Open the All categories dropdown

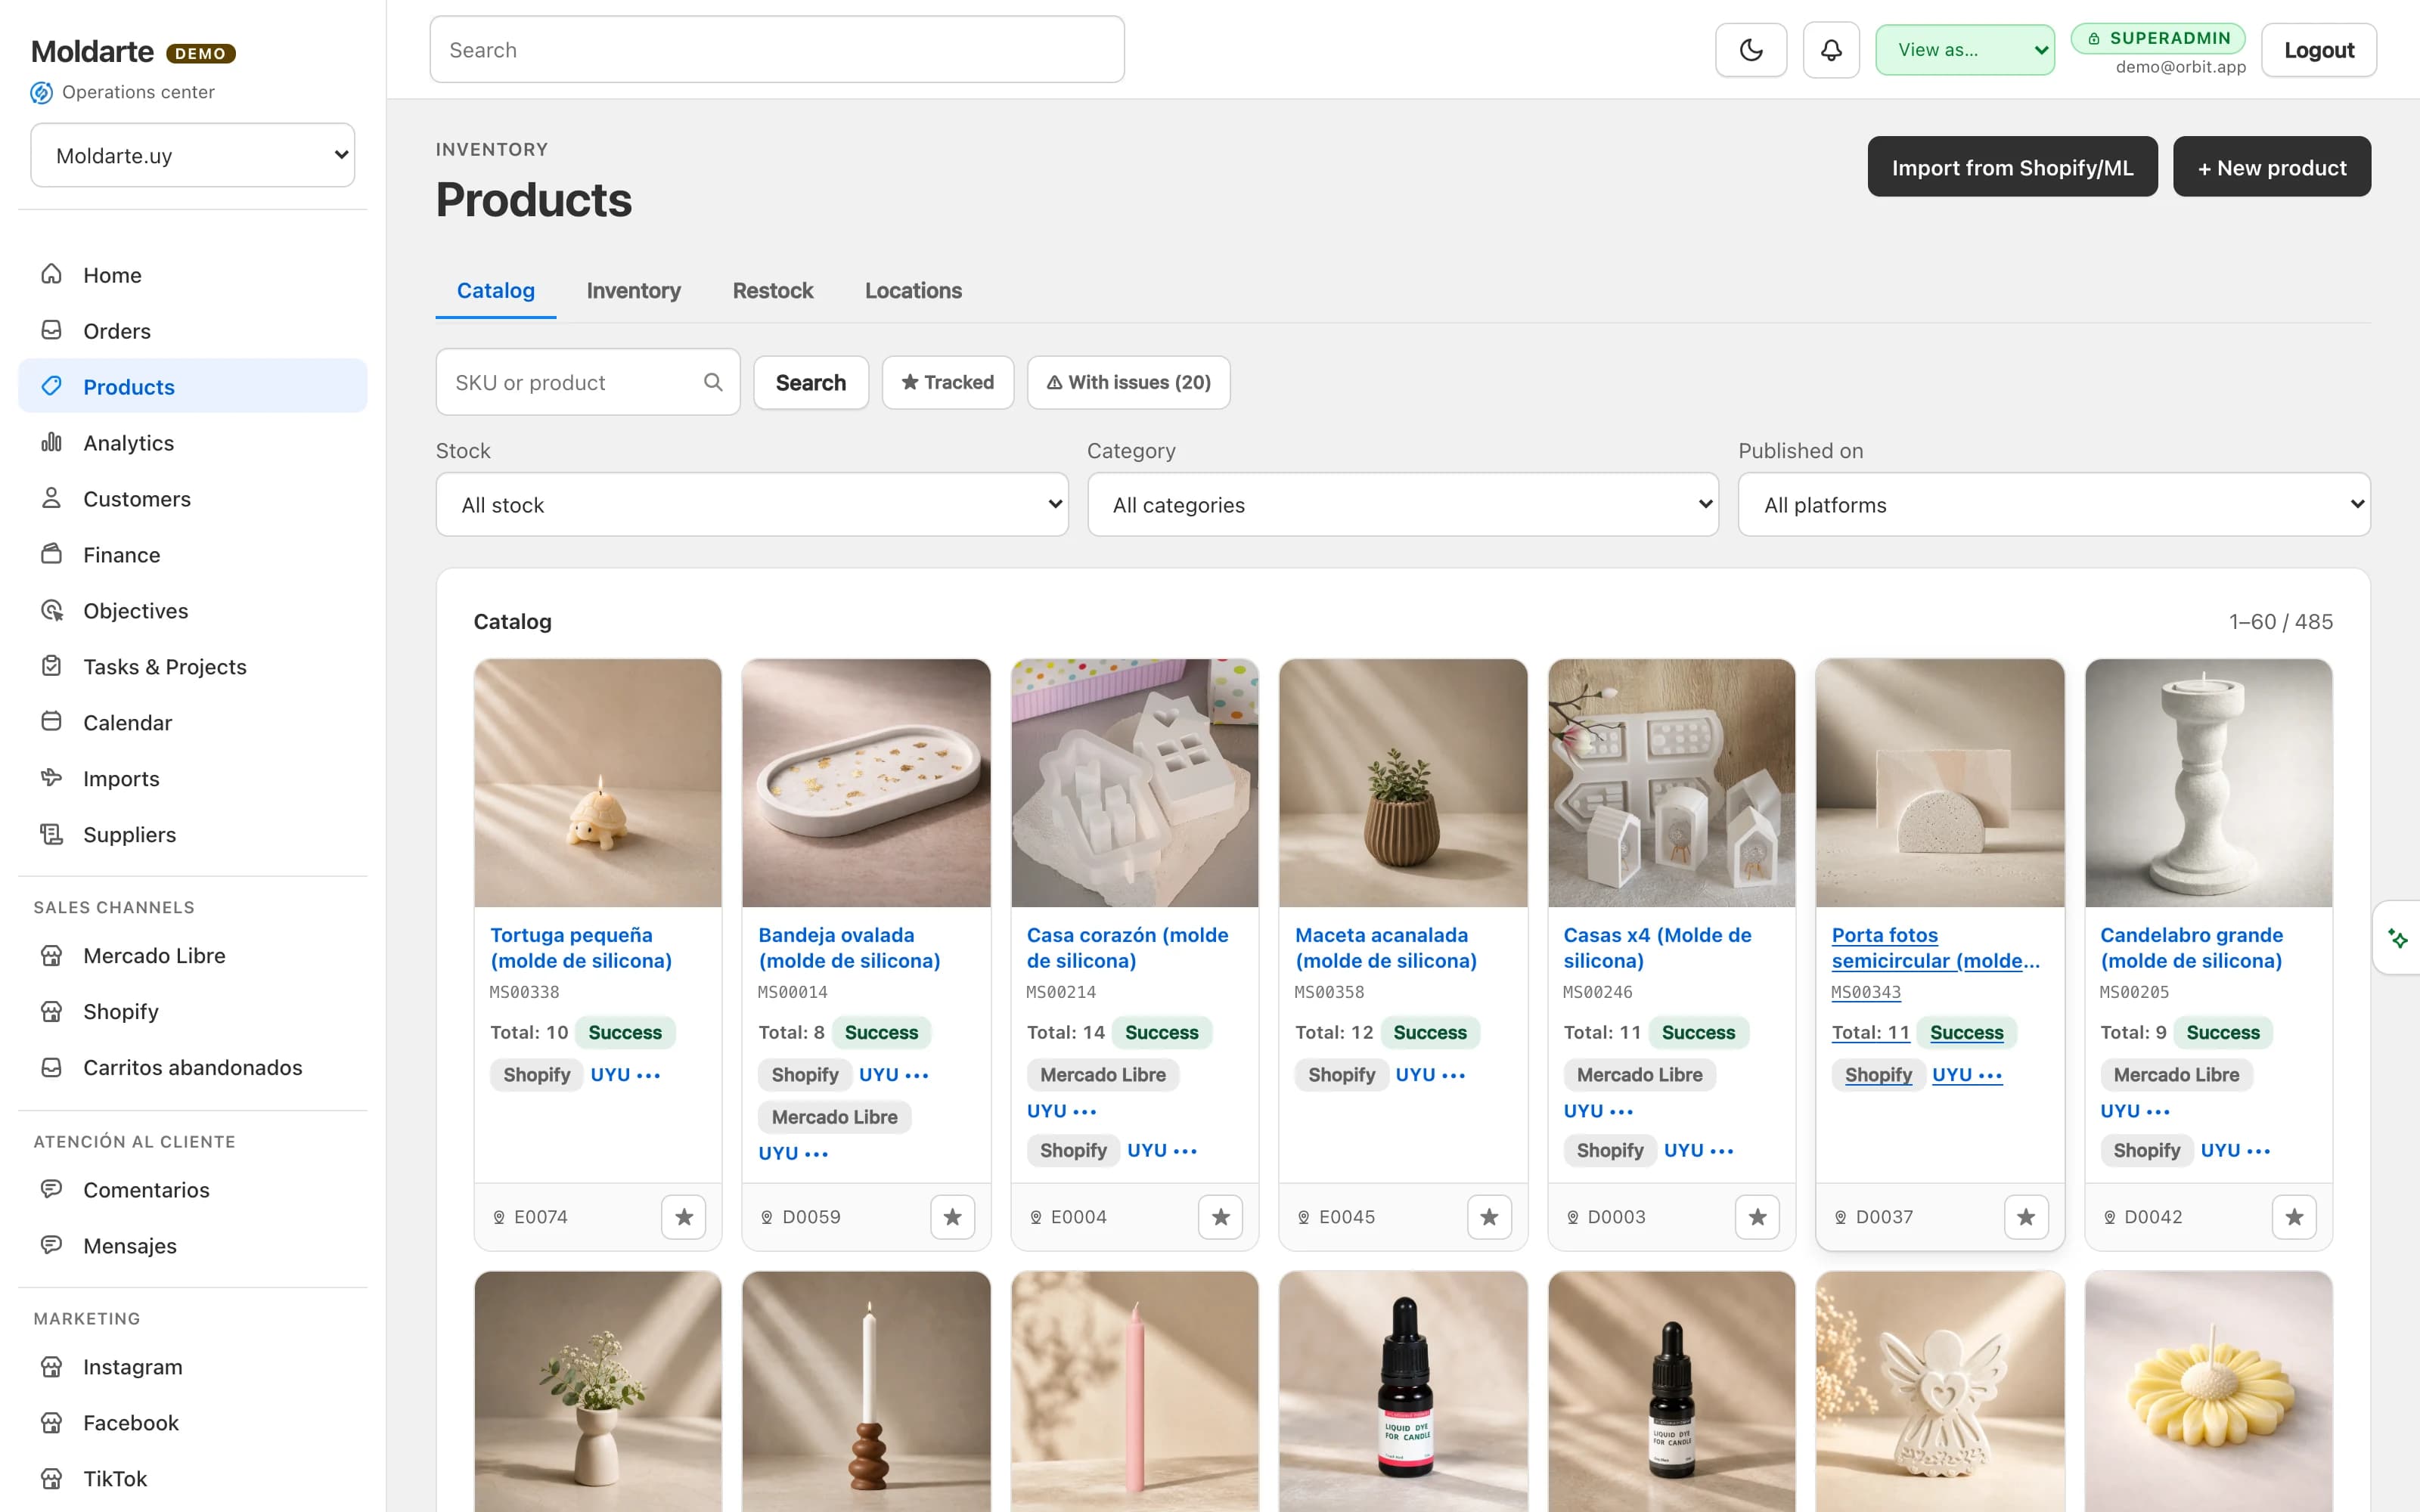(x=1403, y=504)
